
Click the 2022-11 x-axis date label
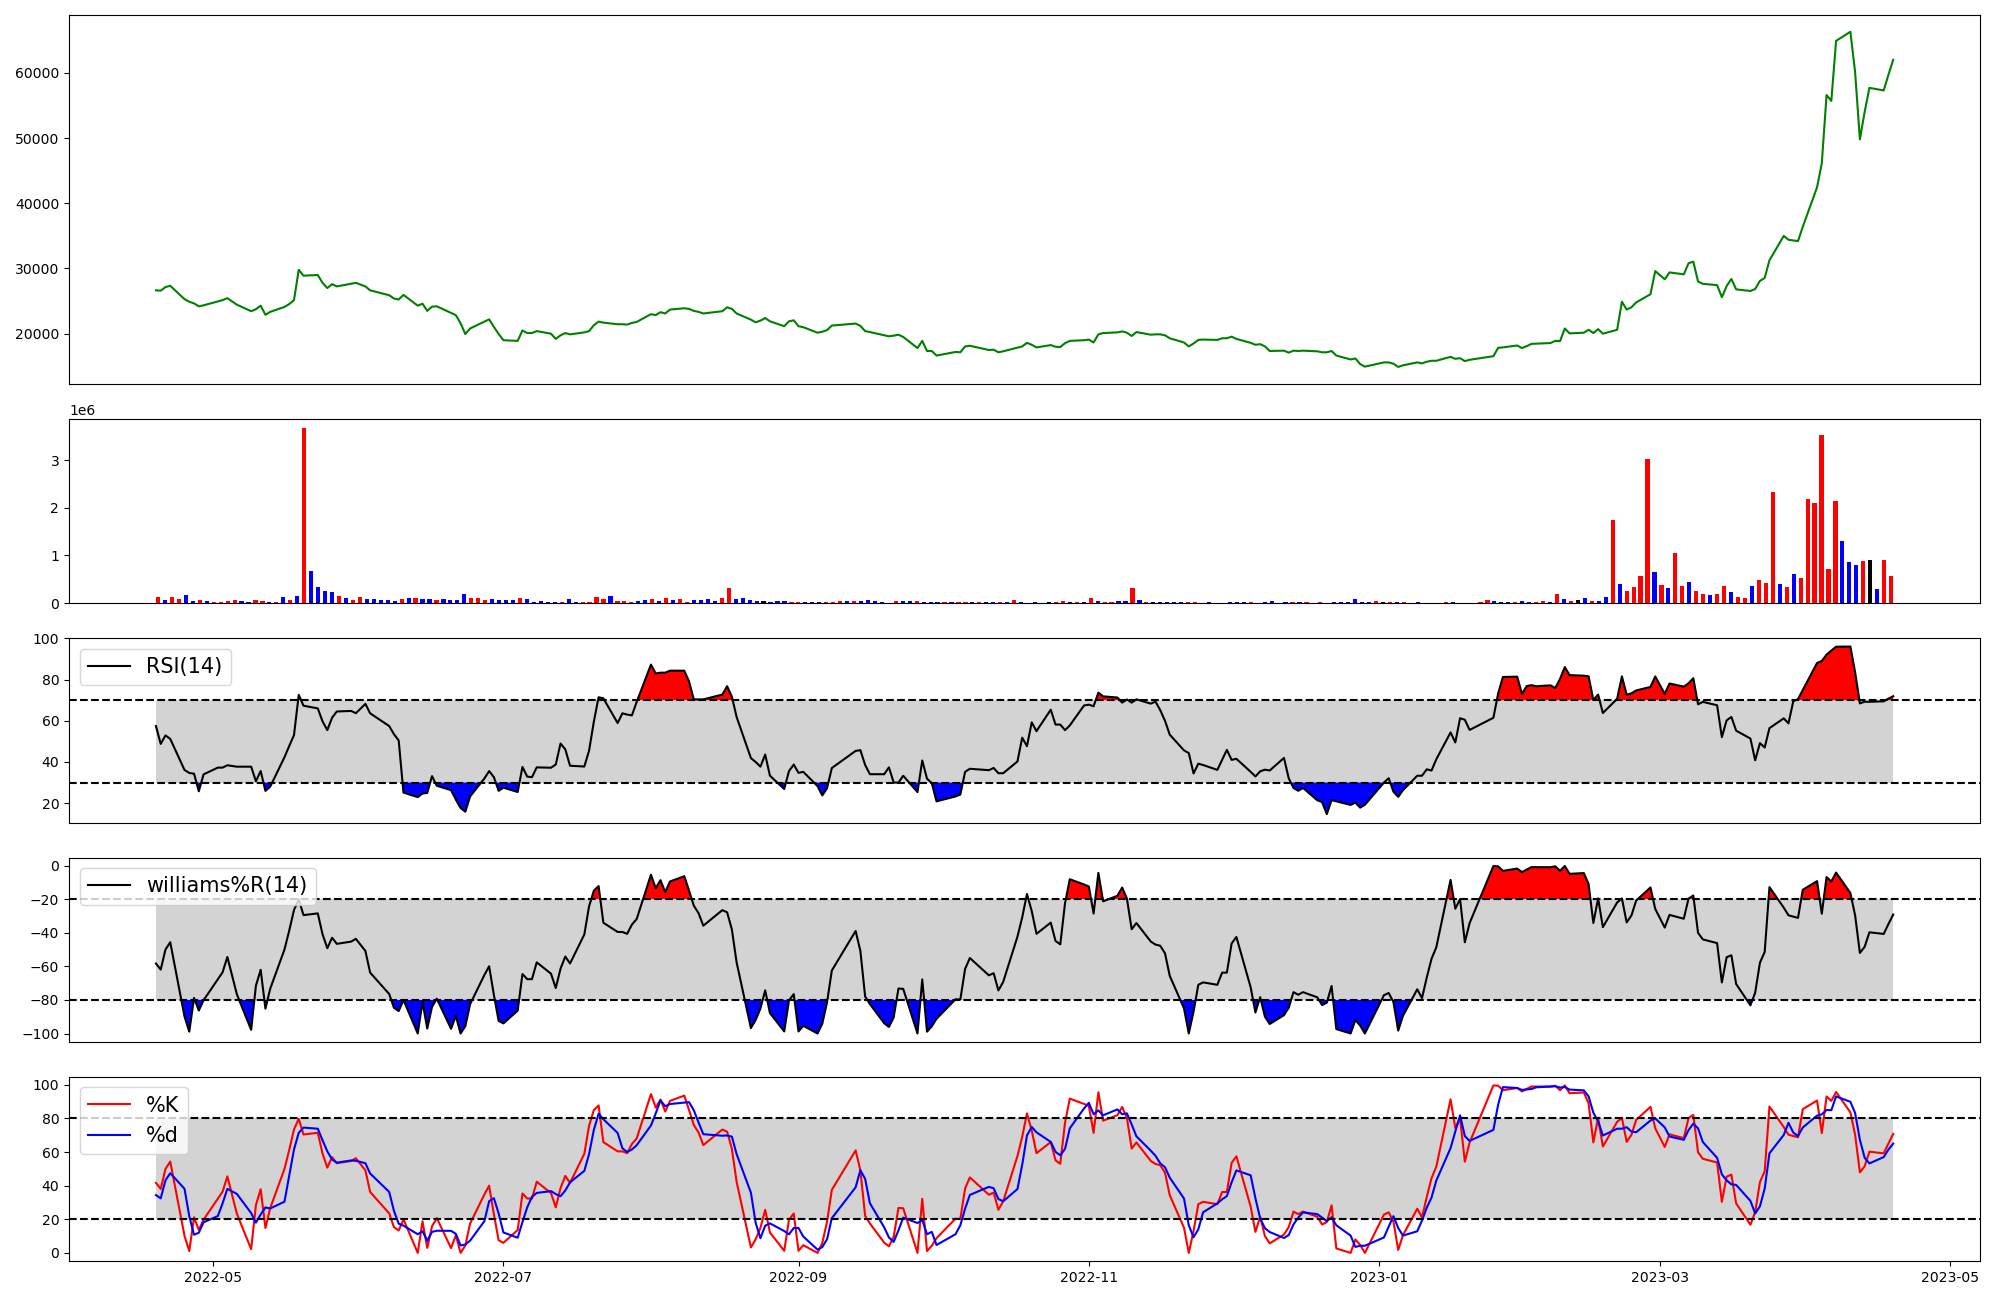1089,1277
